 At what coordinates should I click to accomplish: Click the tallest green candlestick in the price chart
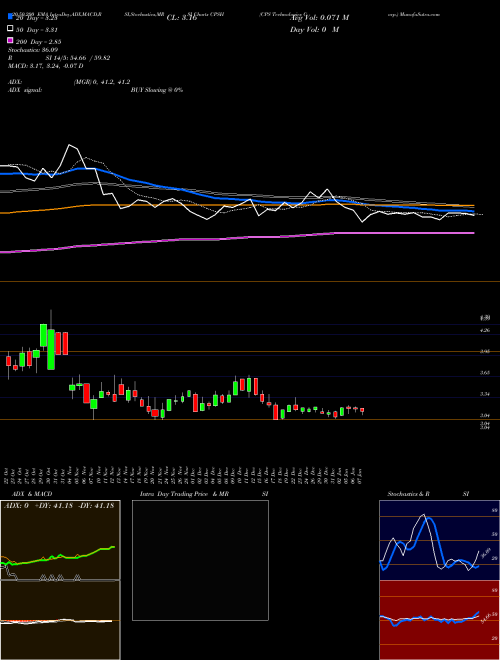51,349
